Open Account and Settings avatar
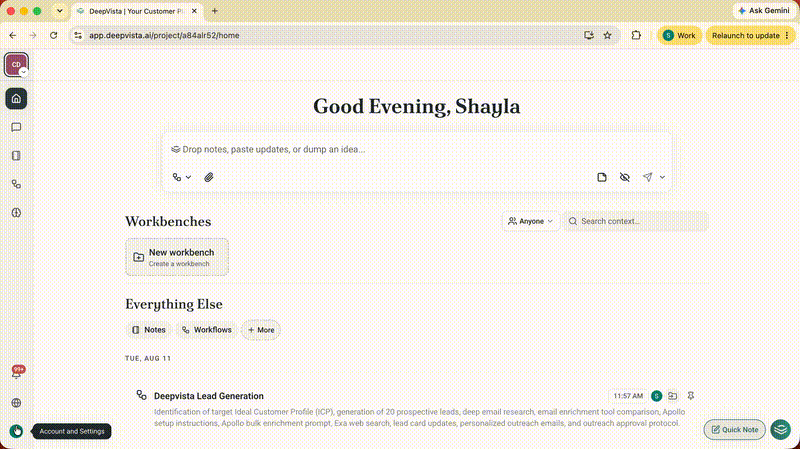 tap(16, 431)
